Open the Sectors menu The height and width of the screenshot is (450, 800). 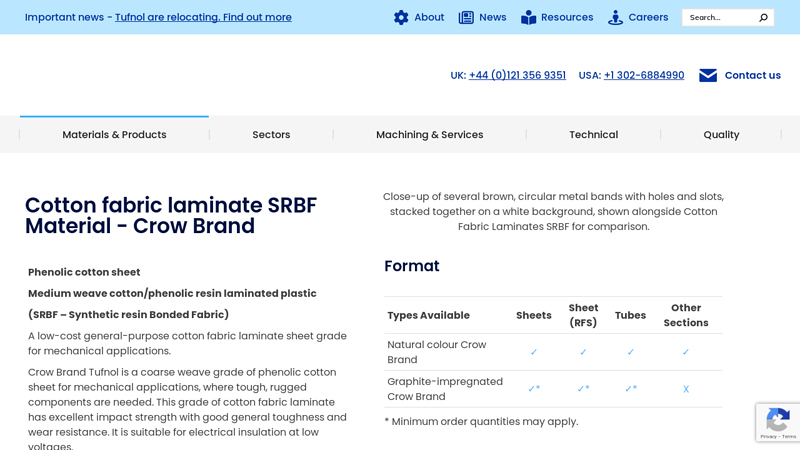click(271, 135)
